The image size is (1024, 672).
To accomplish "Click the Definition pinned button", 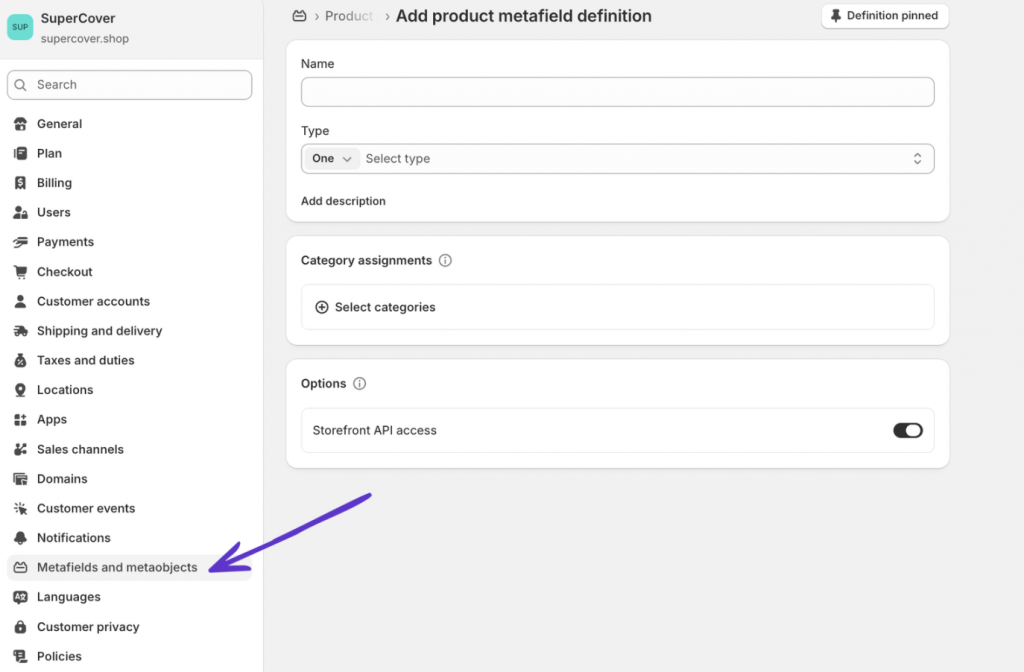I will pyautogui.click(x=884, y=16).
